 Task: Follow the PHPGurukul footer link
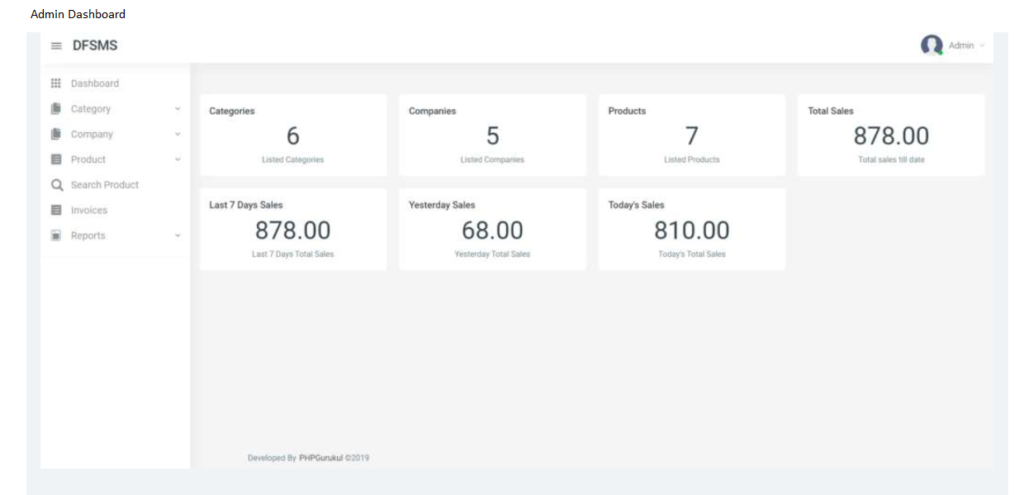[321, 458]
